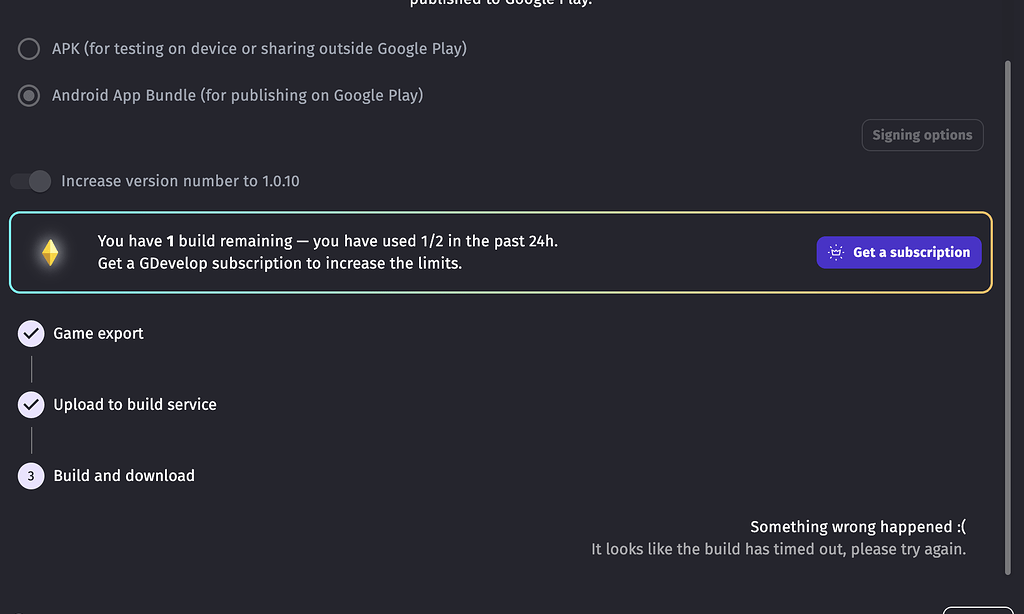1024x614 pixels.
Task: Click the yellow diamond subscription gem icon
Action: (x=51, y=251)
